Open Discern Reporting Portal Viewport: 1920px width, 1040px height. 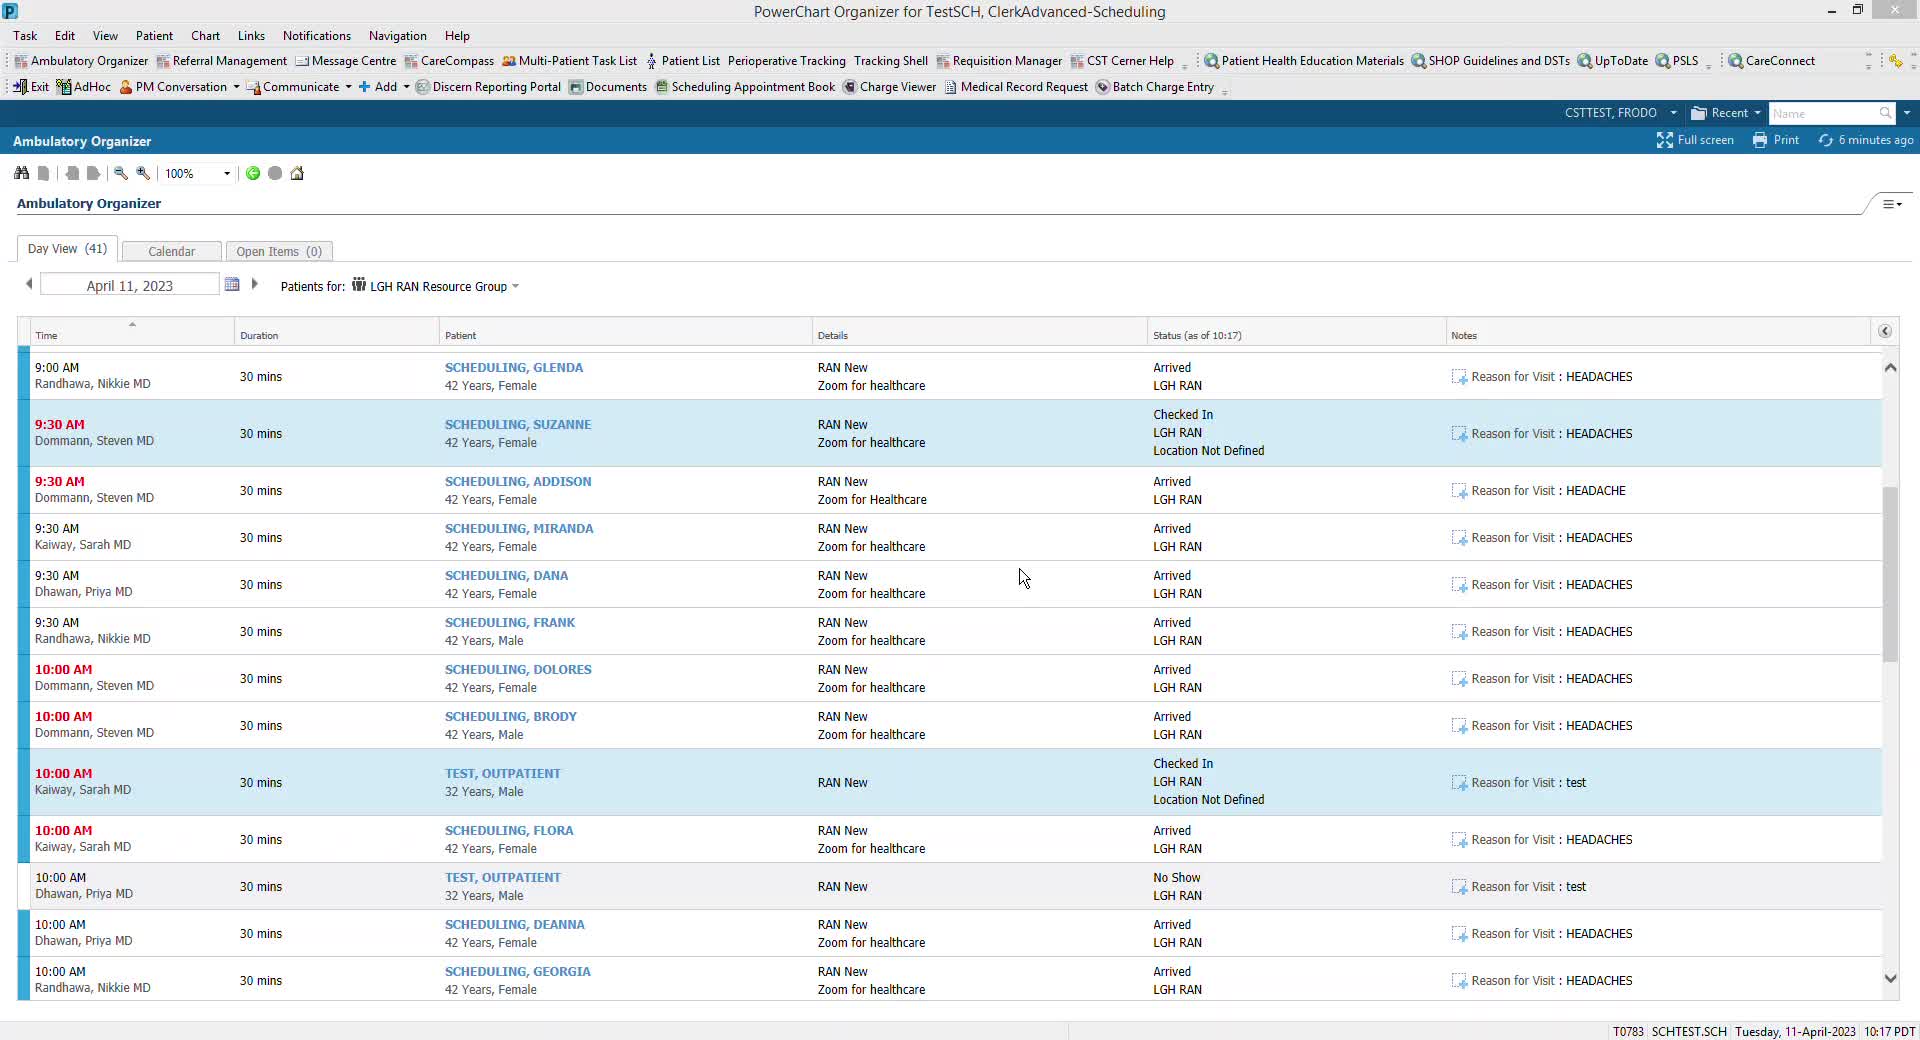pyautogui.click(x=488, y=87)
